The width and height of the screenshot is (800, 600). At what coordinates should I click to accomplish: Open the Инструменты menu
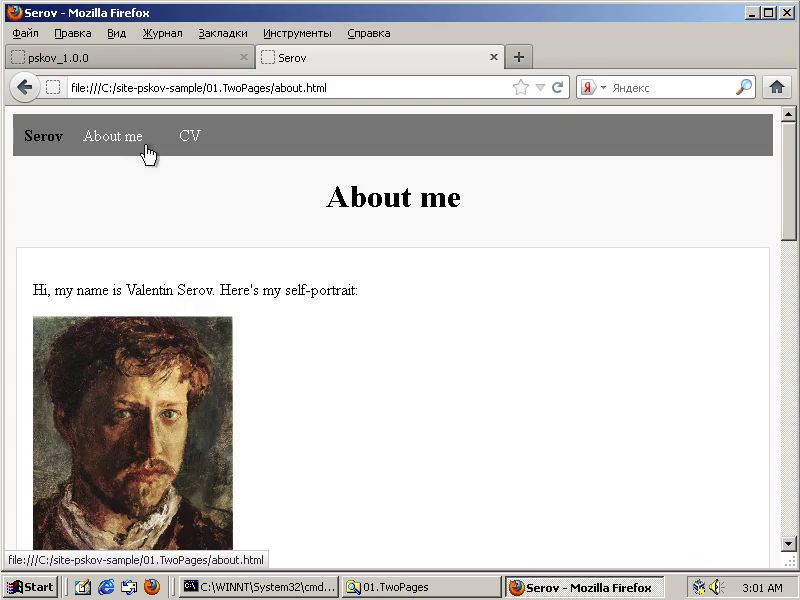pos(297,33)
